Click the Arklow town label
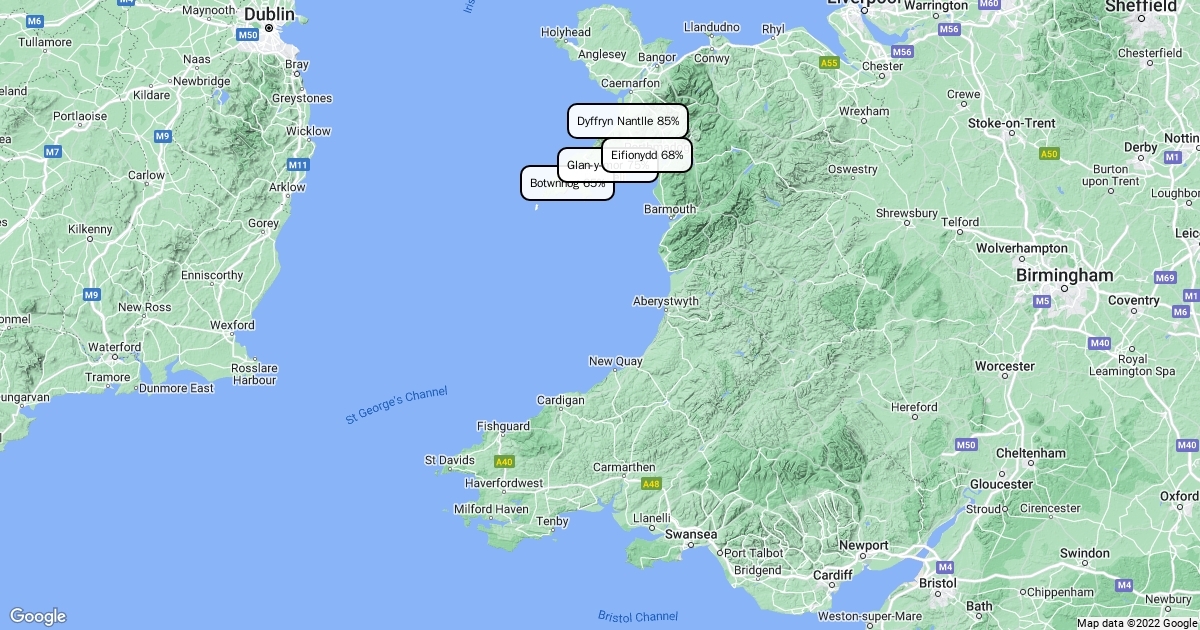Viewport: 1200px width, 630px height. [287, 187]
